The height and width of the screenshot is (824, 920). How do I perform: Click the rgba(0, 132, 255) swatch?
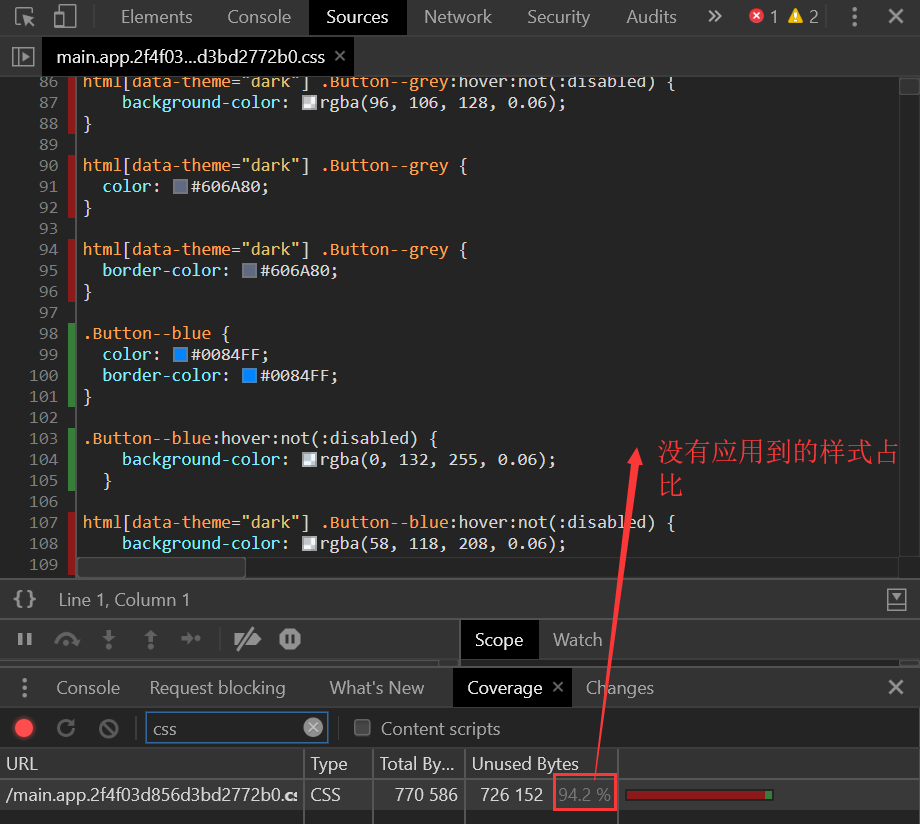pyautogui.click(x=309, y=460)
